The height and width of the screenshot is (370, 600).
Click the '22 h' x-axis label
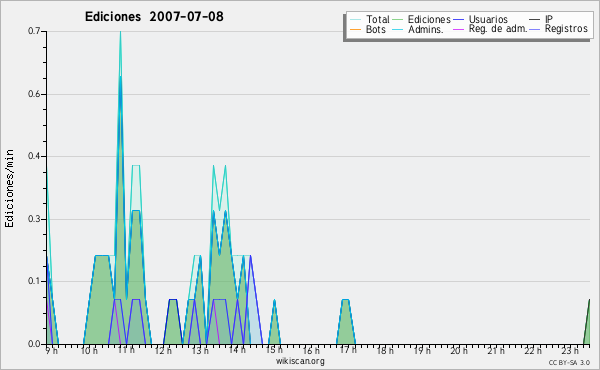coord(533,350)
